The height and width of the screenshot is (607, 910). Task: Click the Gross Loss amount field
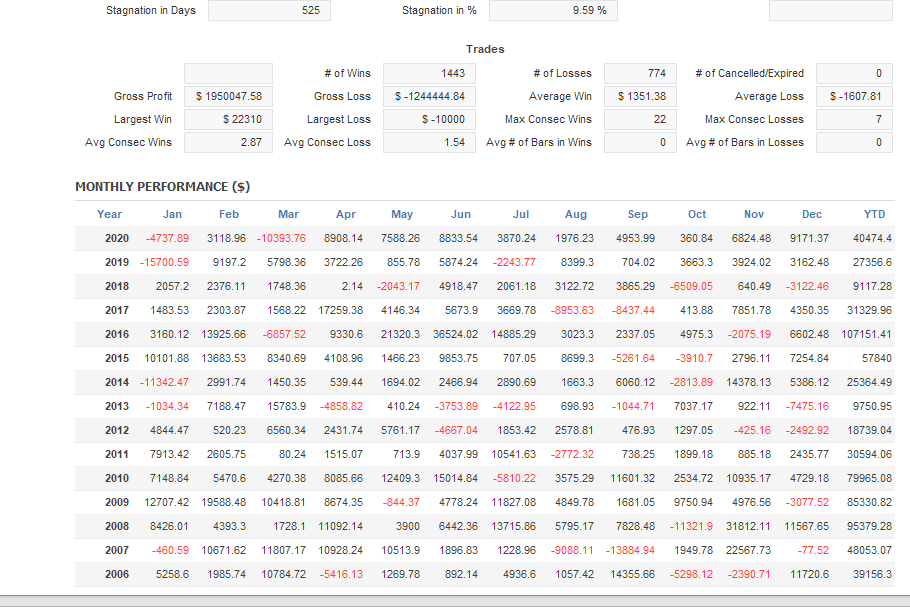pyautogui.click(x=429, y=96)
